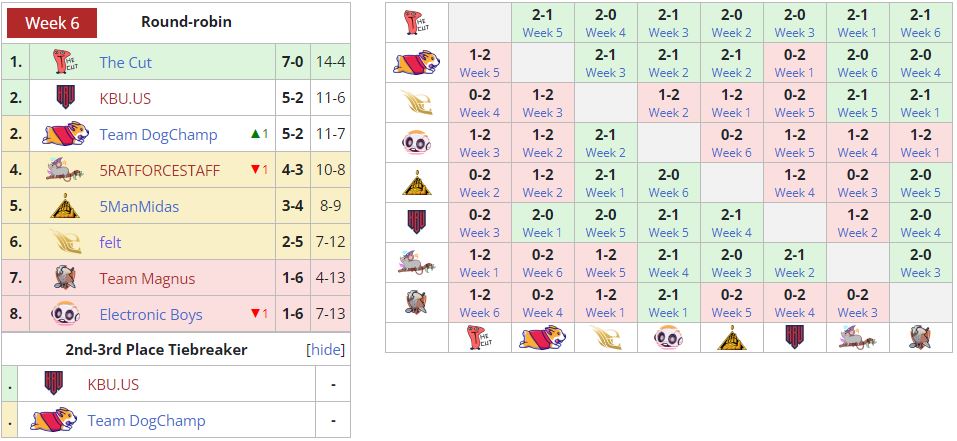
Task: Click Team Magnus logo in crosstable footer
Action: tap(920, 337)
